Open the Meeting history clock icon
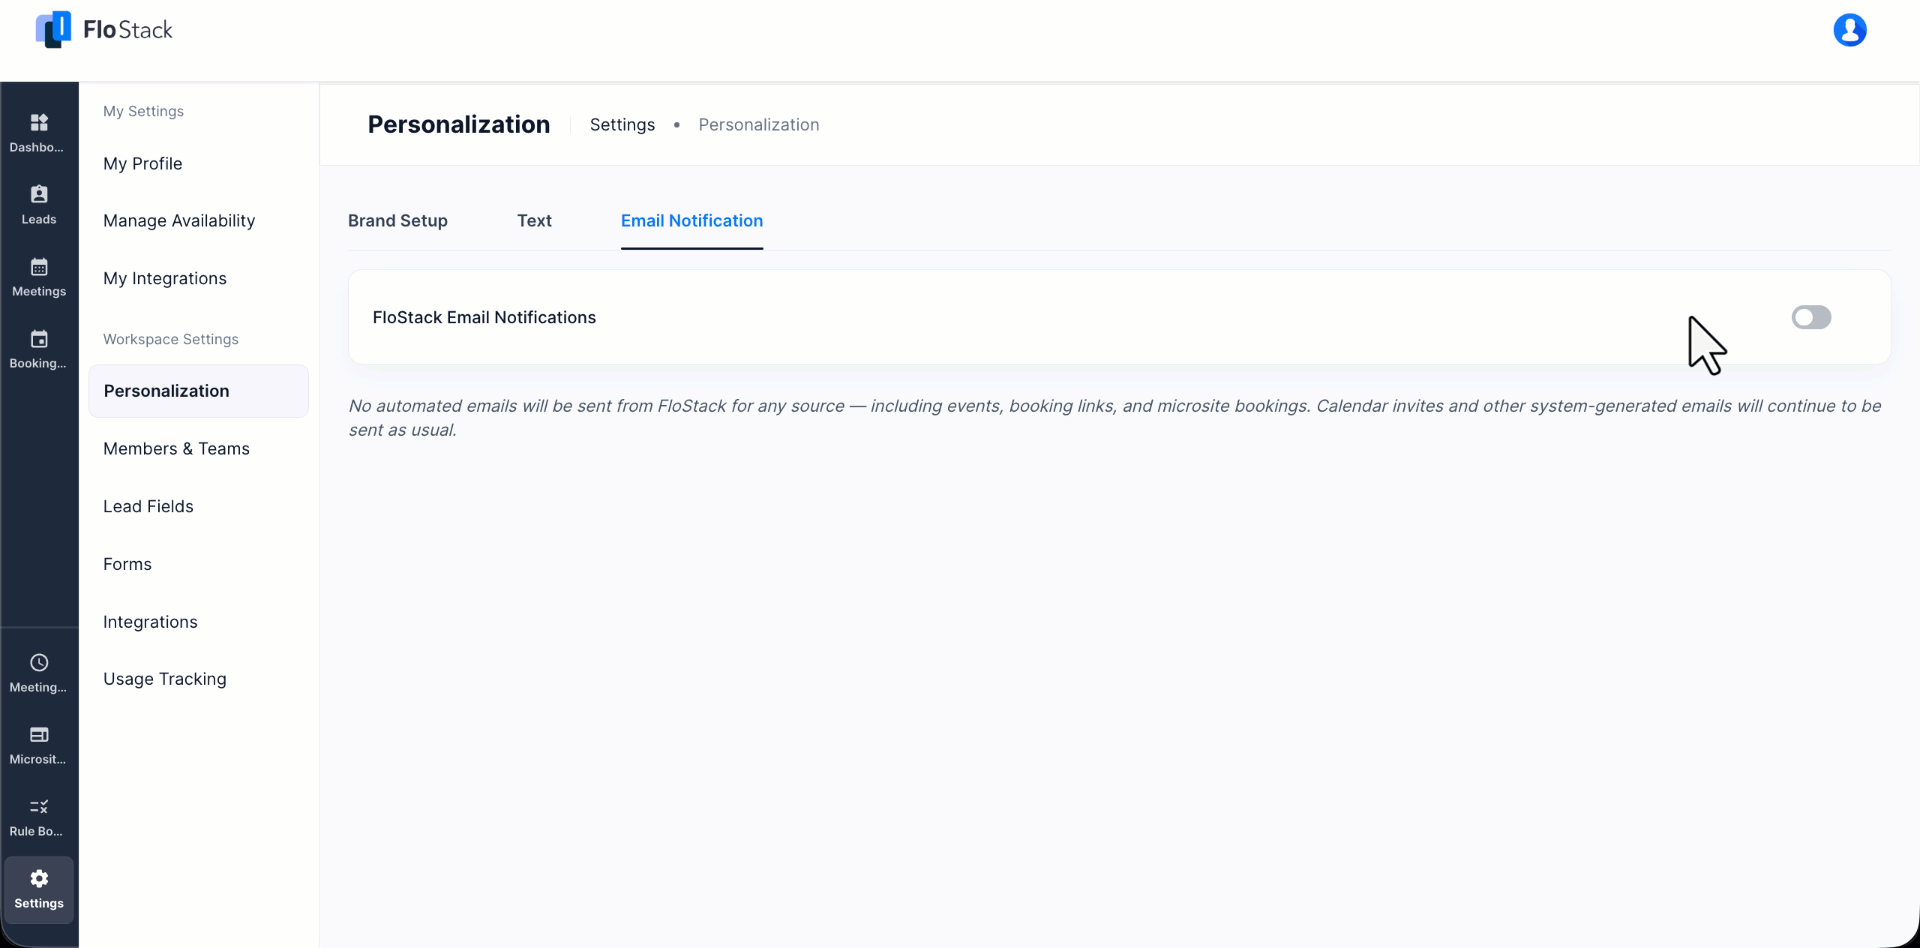The image size is (1920, 948). 39,663
